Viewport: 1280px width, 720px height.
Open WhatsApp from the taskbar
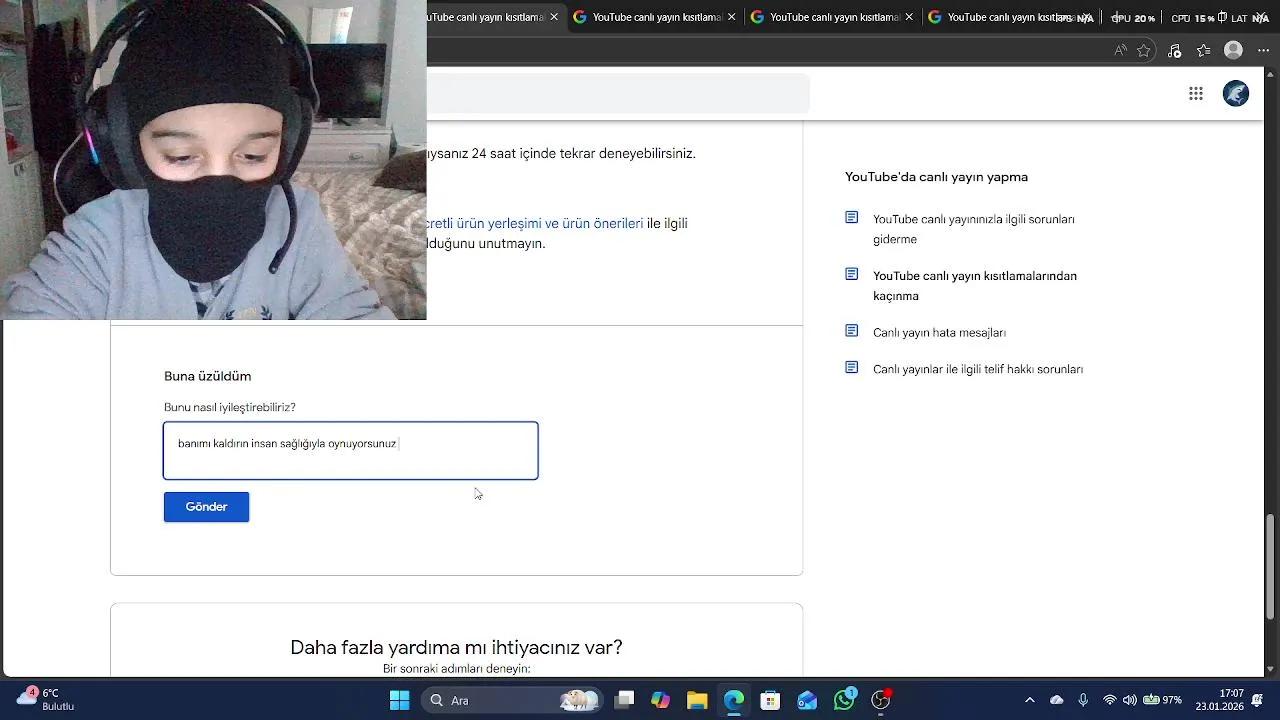click(x=843, y=700)
